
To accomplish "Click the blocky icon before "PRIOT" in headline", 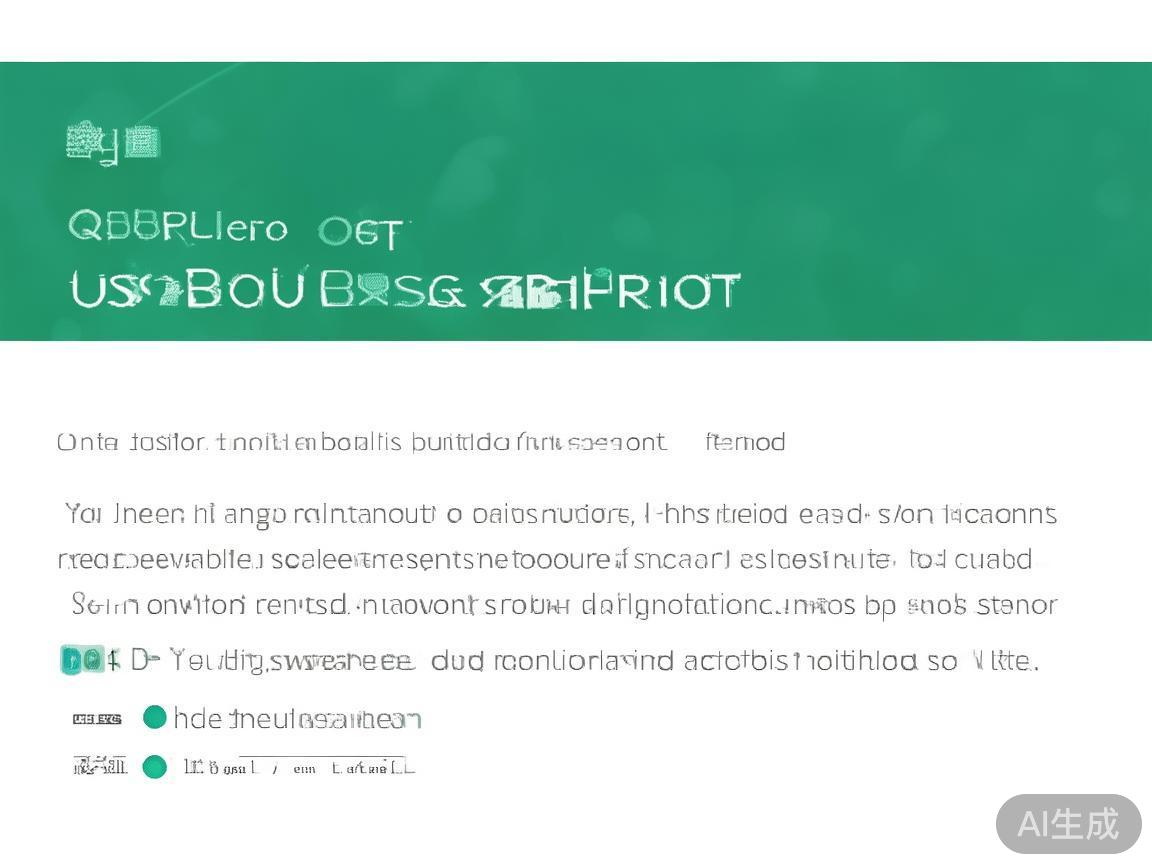I will coord(535,293).
